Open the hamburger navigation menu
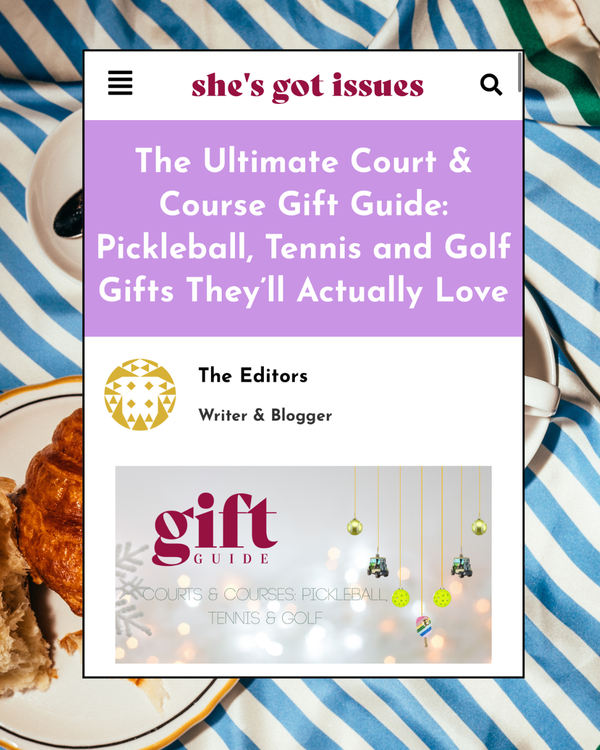This screenshot has height=750, width=600. (x=120, y=83)
